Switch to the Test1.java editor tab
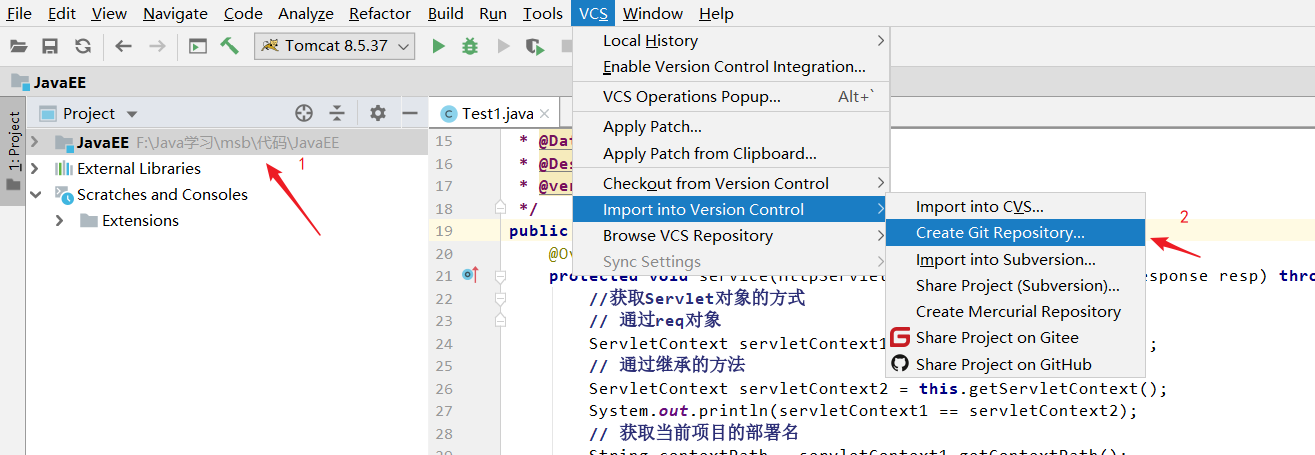1315x455 pixels. (x=497, y=114)
